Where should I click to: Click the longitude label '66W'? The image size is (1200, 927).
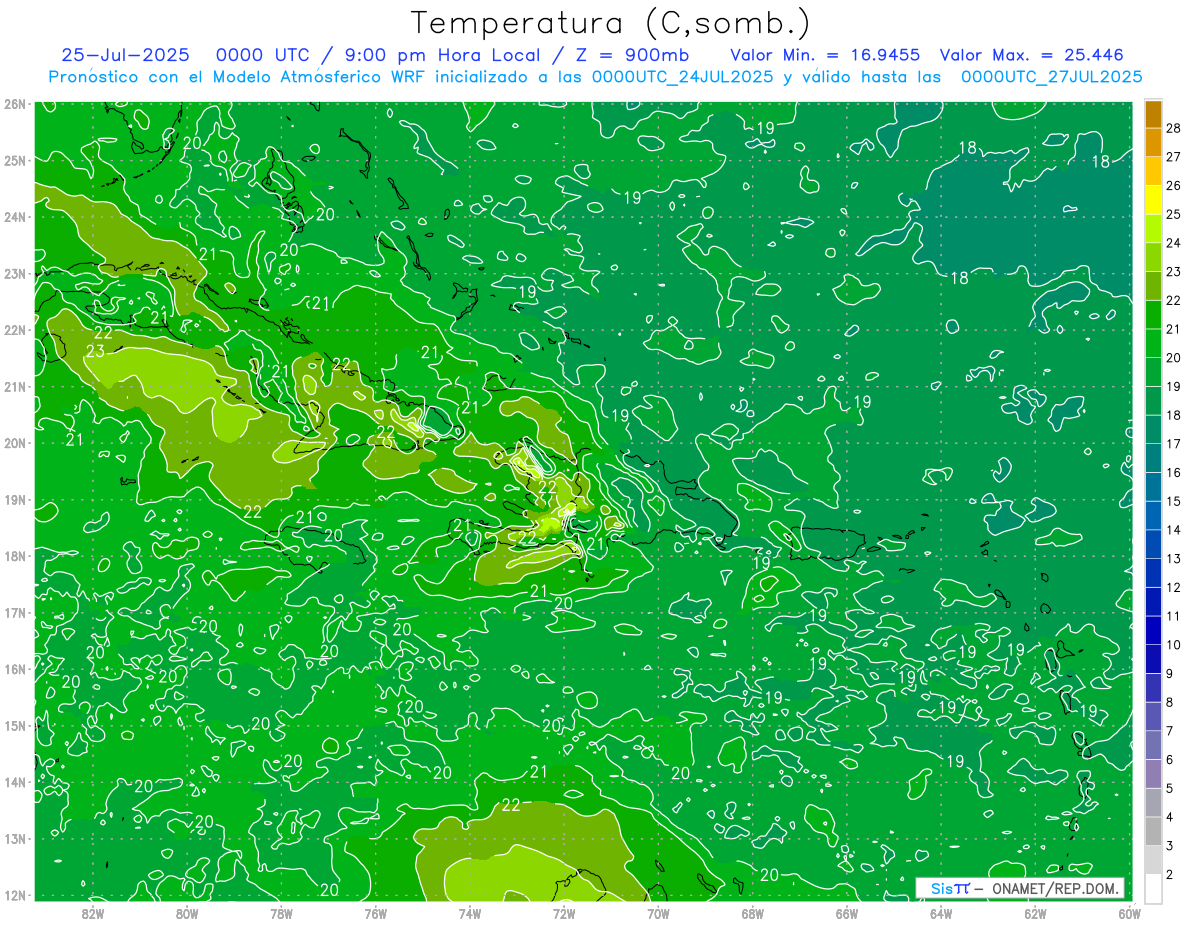846,913
